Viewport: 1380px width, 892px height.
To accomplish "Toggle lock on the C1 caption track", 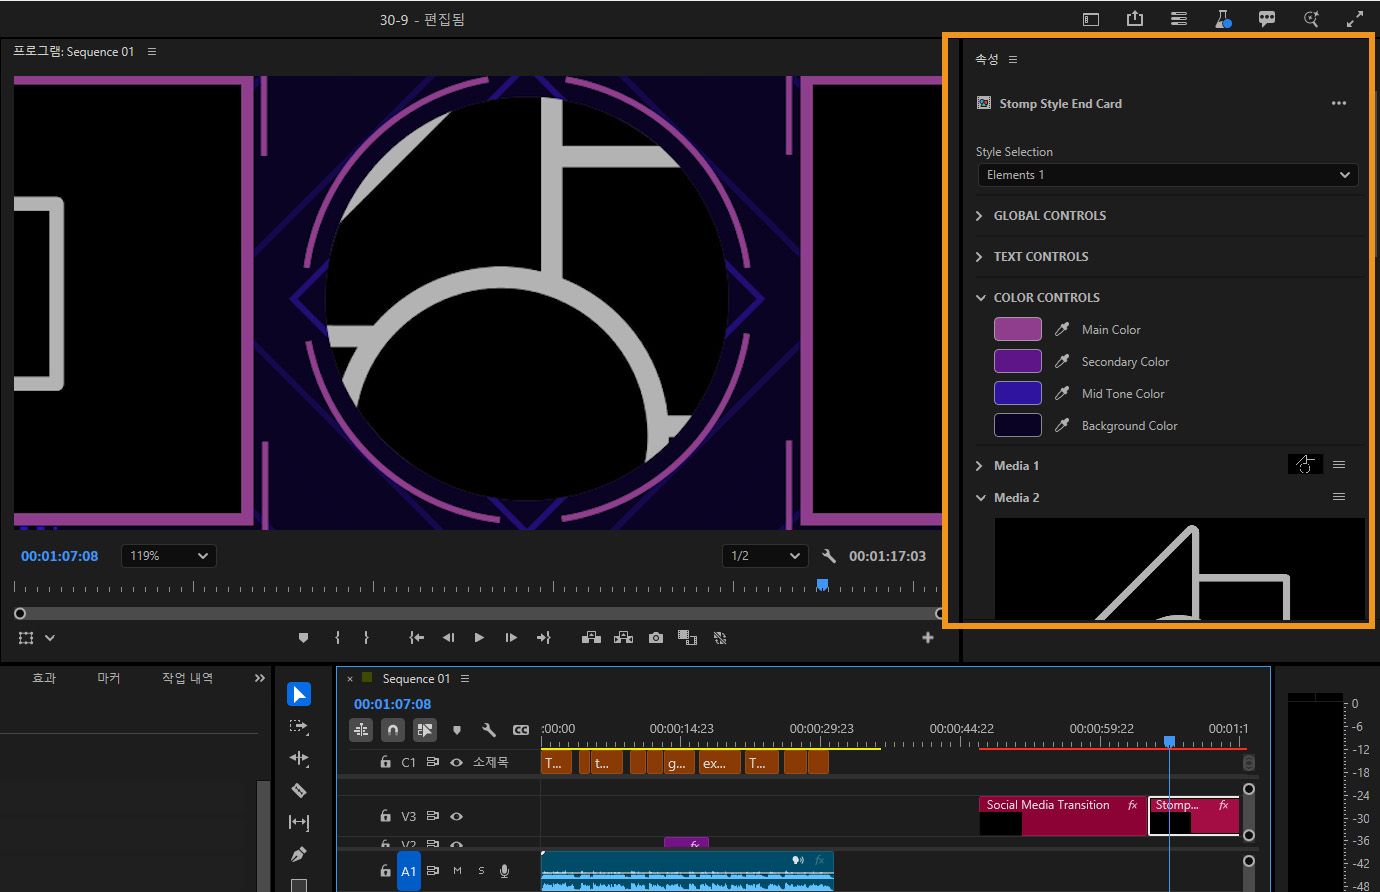I will [385, 762].
